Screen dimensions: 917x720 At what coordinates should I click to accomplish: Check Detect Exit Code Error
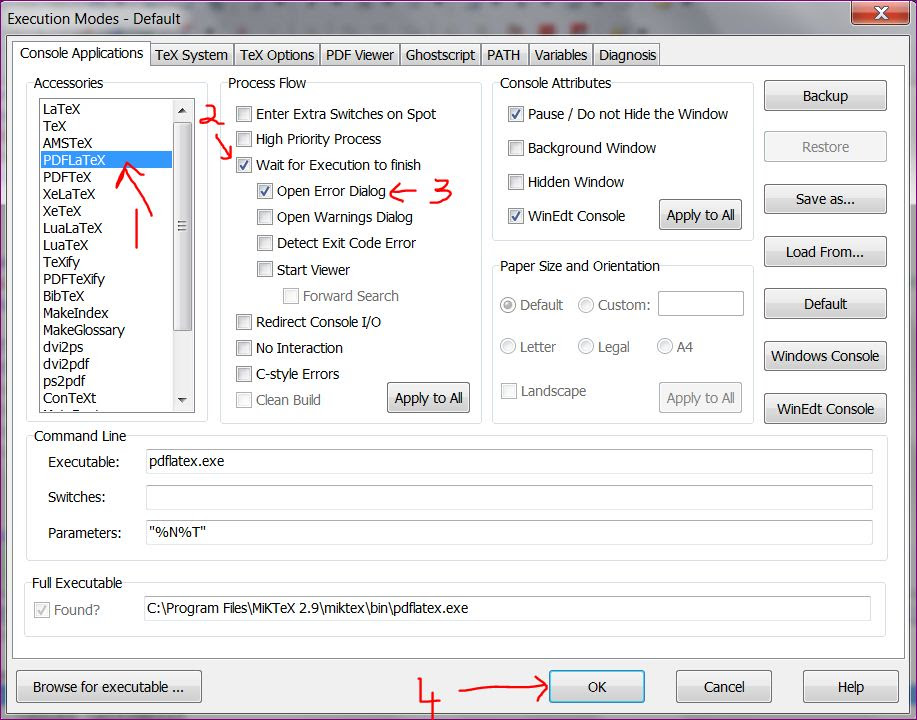coord(265,243)
